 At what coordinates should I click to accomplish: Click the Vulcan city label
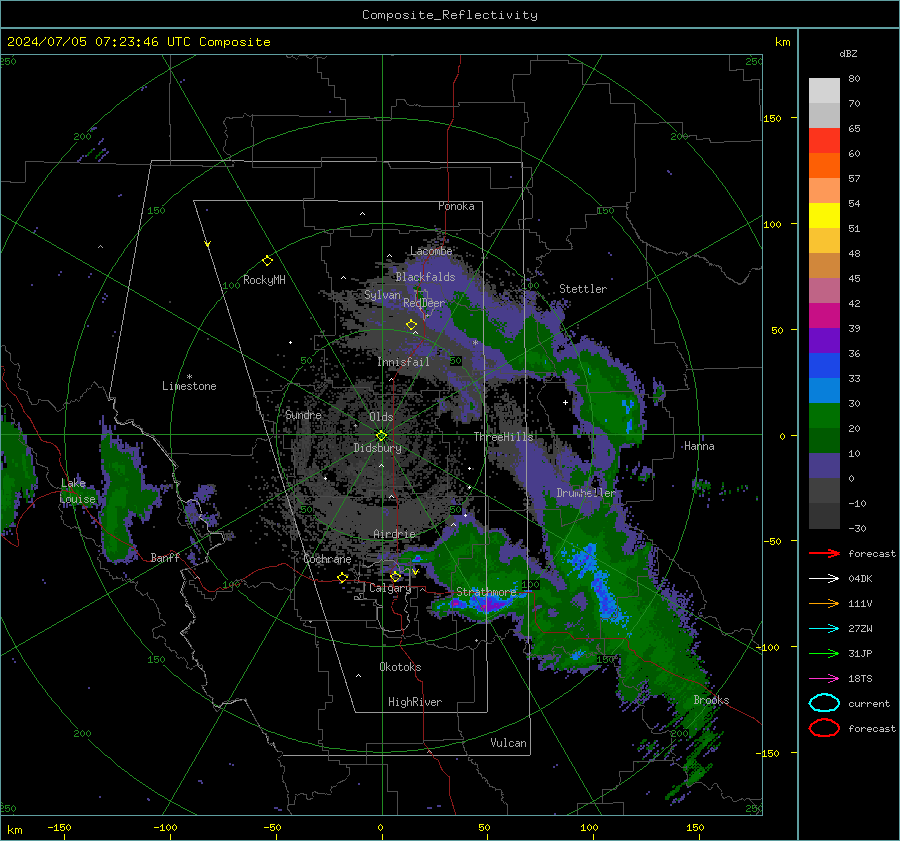tap(508, 743)
